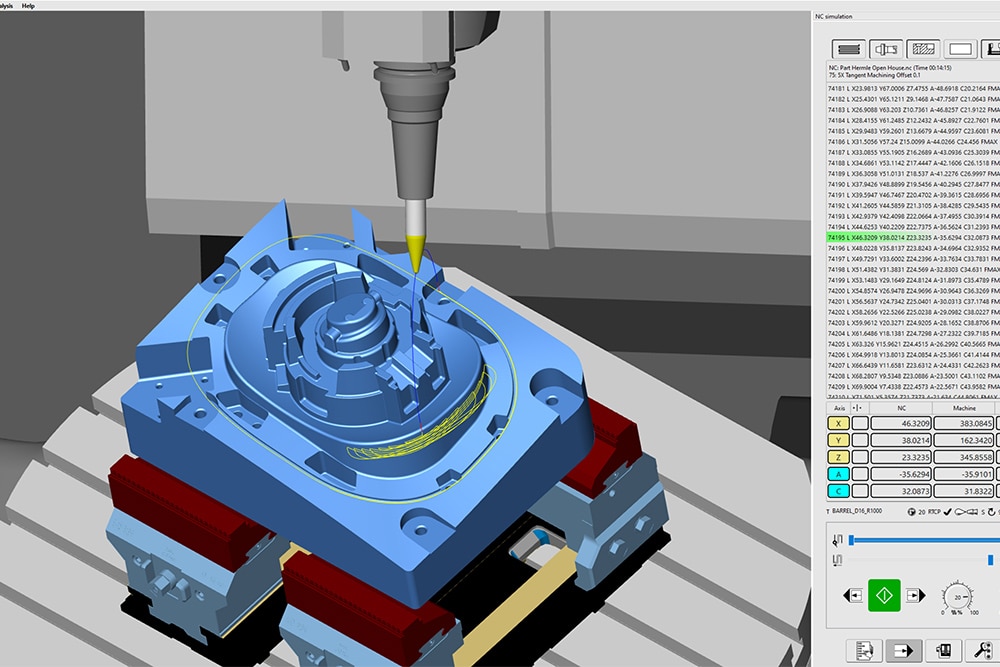This screenshot has width=1000, height=667.
Task: Show the NC program lines view icon
Action: [848, 49]
